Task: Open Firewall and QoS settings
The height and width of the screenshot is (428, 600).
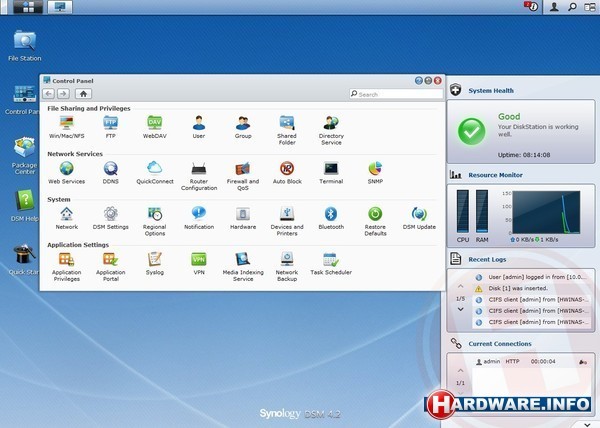Action: click(243, 176)
